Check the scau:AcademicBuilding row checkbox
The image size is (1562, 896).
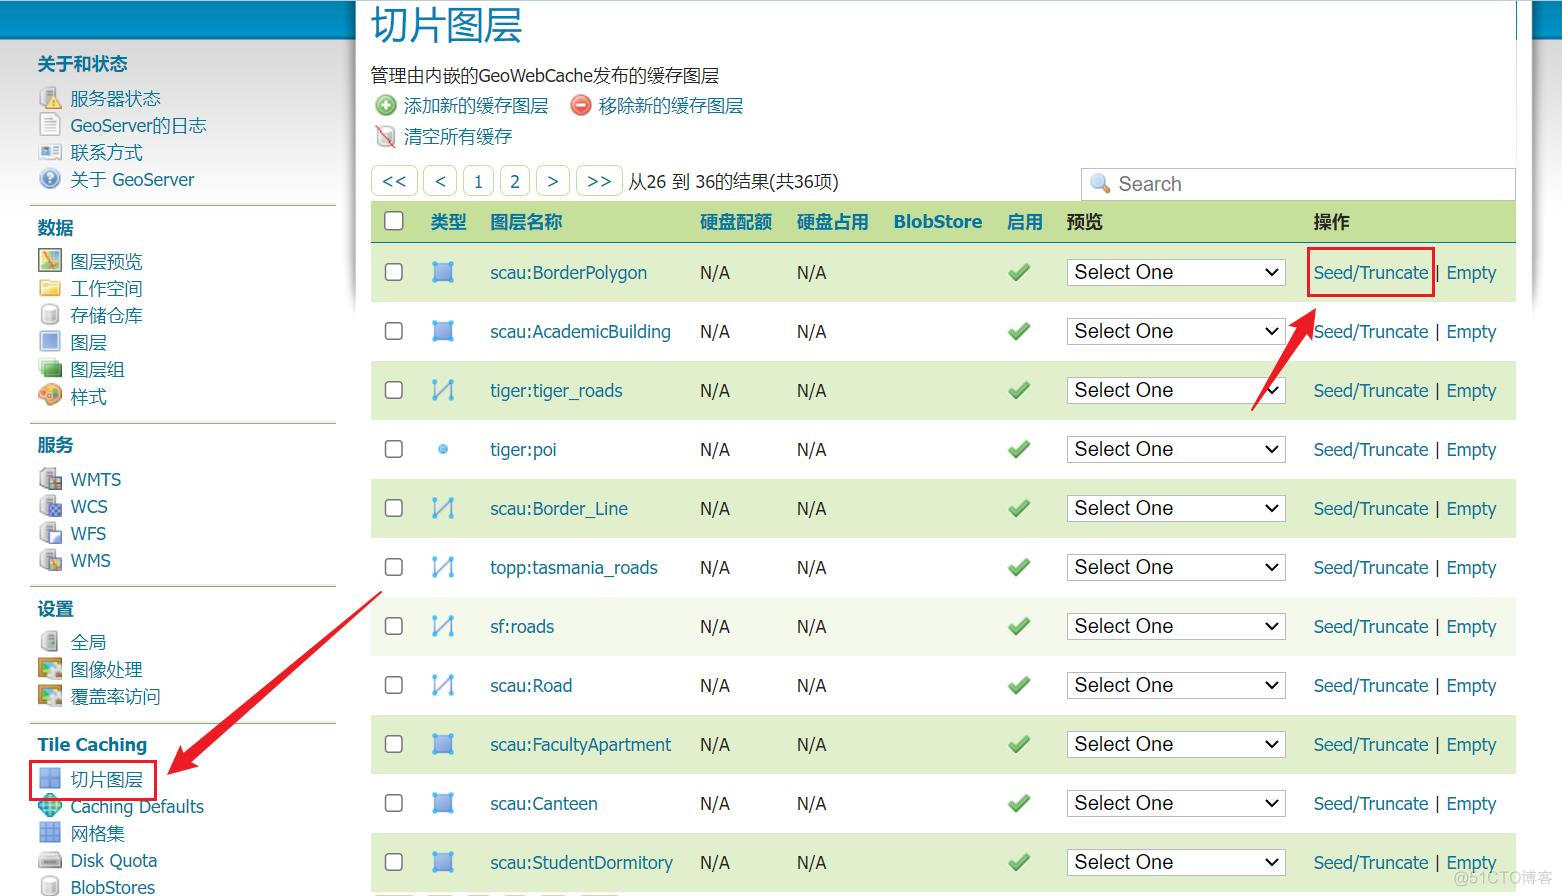[394, 331]
